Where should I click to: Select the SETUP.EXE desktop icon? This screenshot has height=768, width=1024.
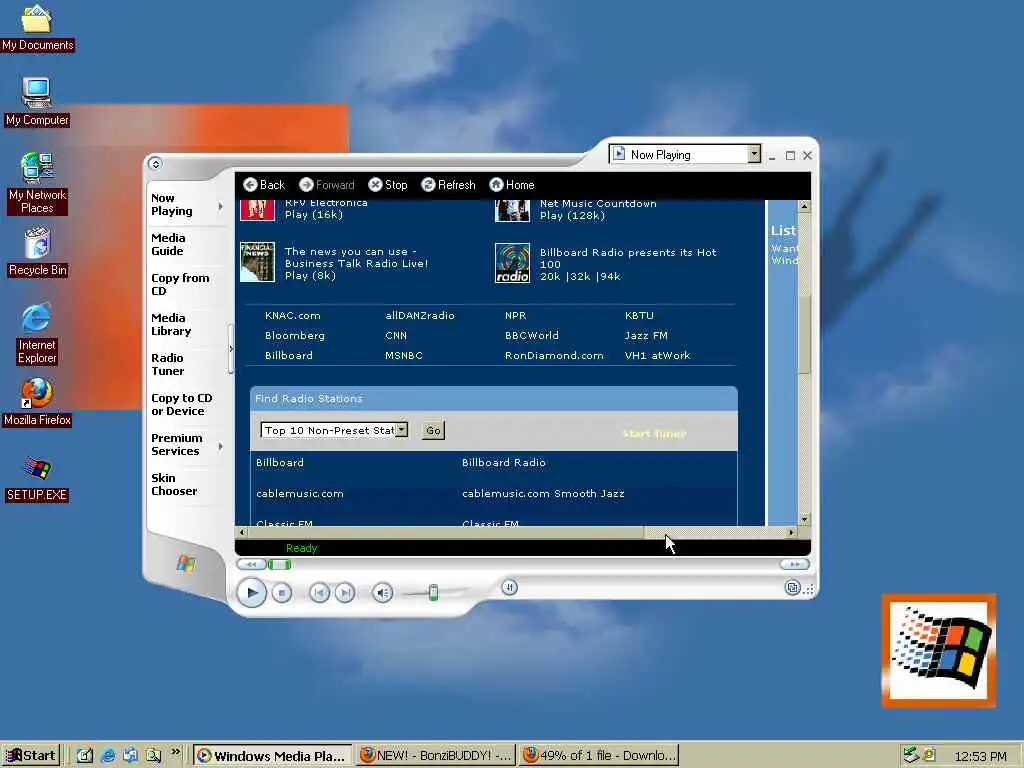(37, 479)
